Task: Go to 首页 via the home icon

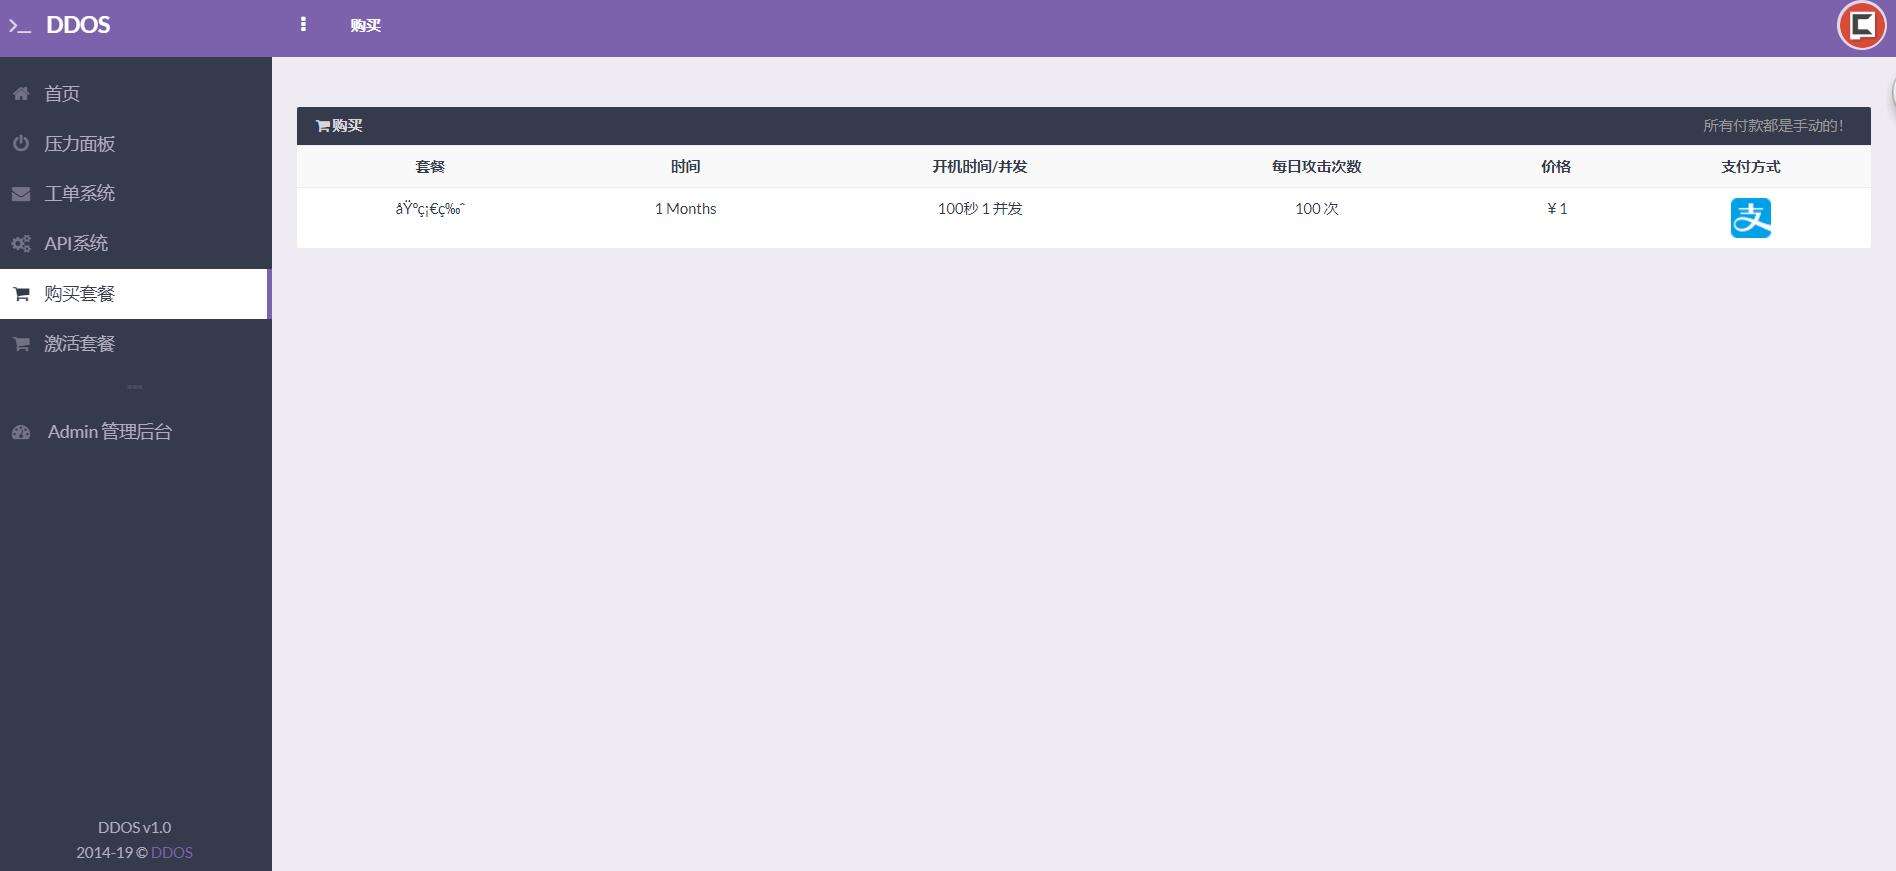Action: click(x=21, y=93)
